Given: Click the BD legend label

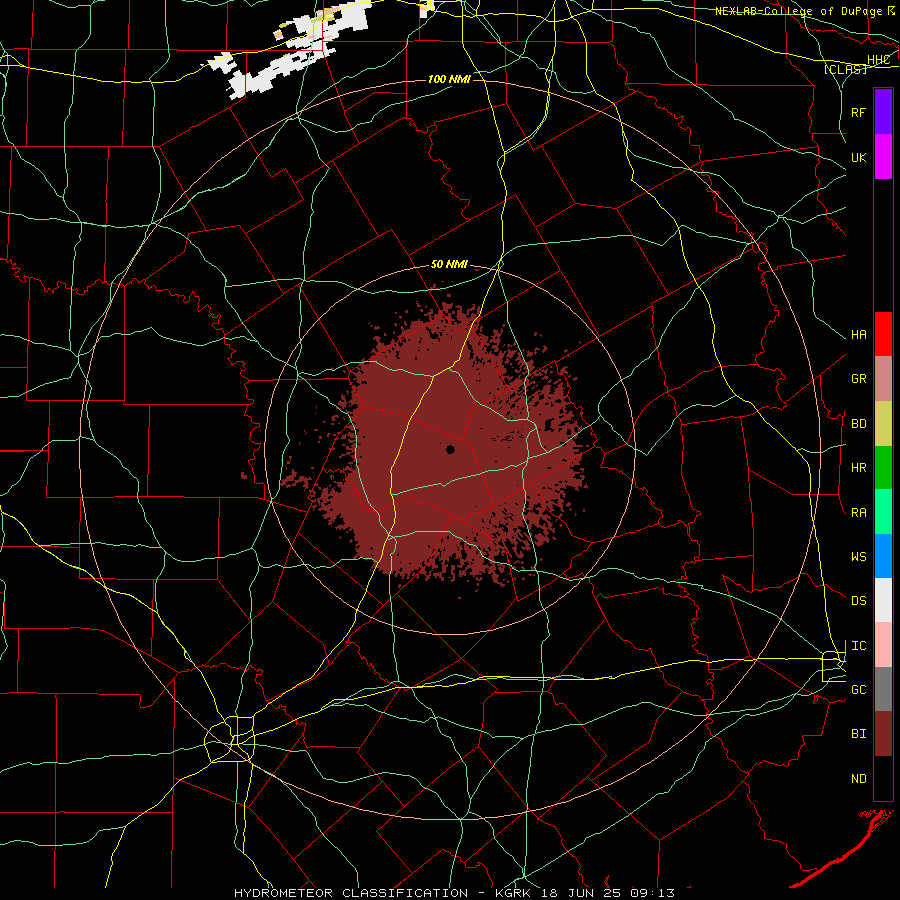Looking at the screenshot, I should [x=858, y=424].
